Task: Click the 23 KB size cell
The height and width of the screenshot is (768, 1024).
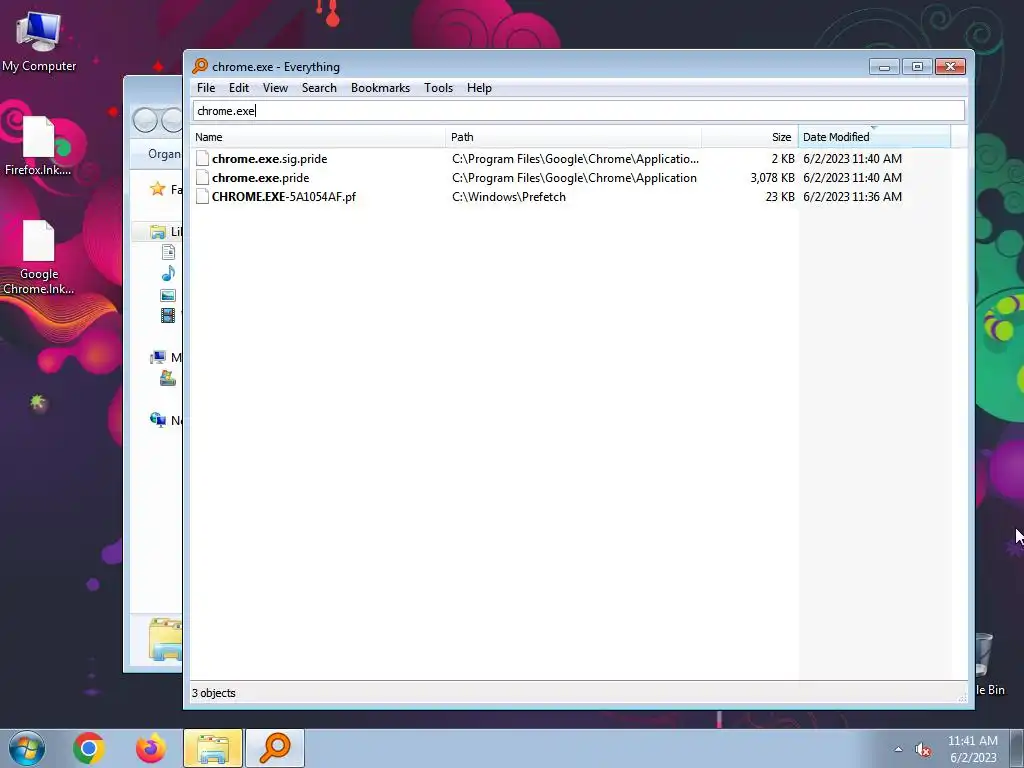Action: 780,197
